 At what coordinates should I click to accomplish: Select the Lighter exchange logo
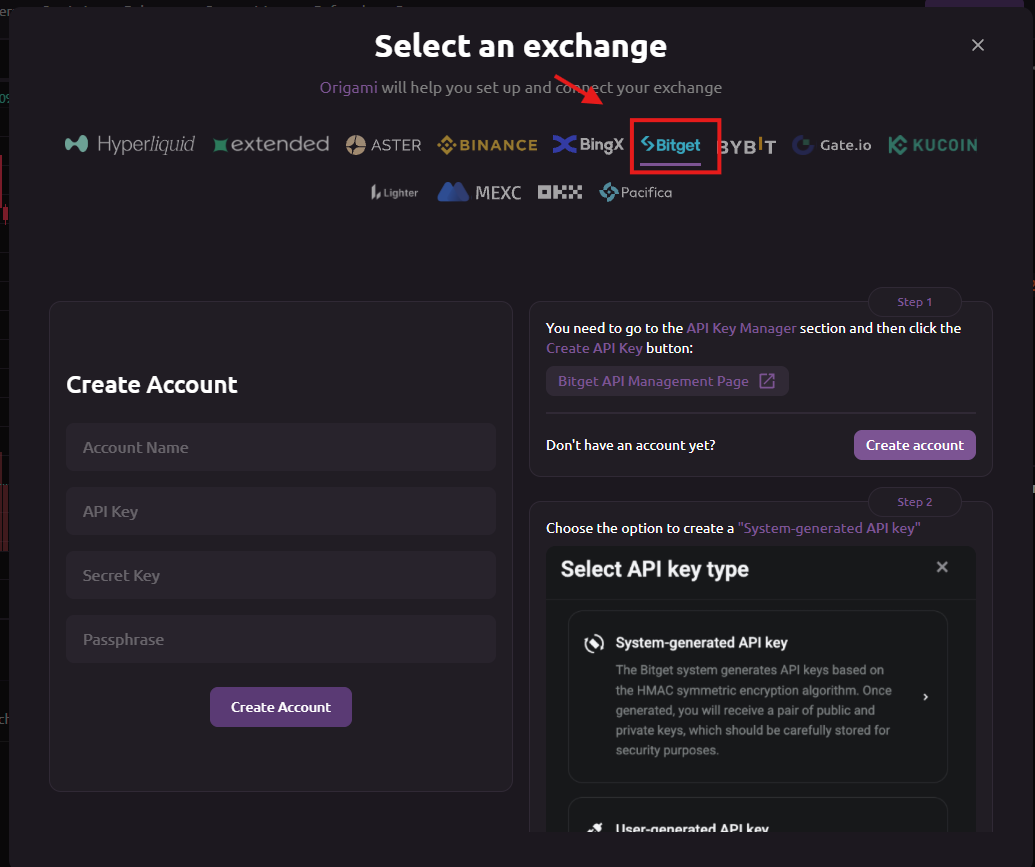coord(394,192)
